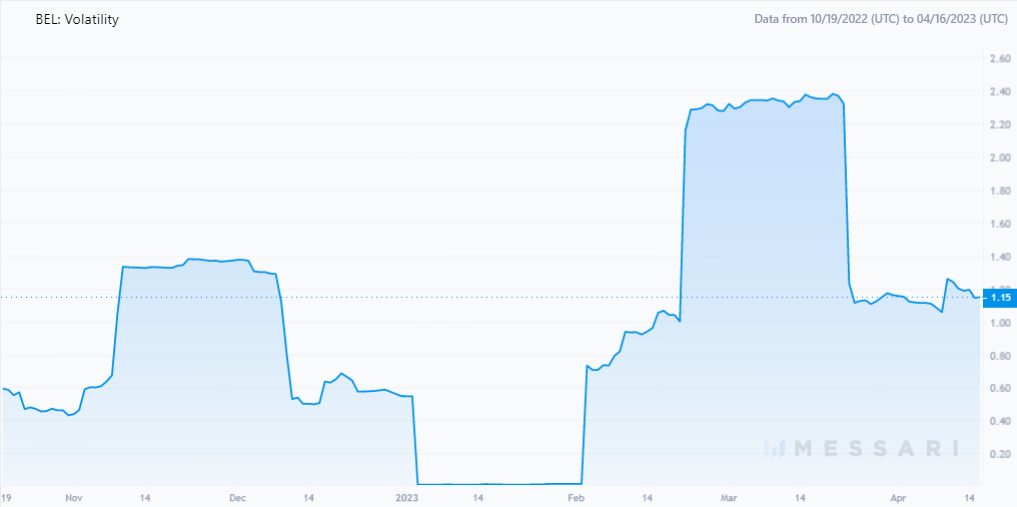This screenshot has height=507, width=1017.
Task: Click the Dec label on time axis
Action: [237, 497]
